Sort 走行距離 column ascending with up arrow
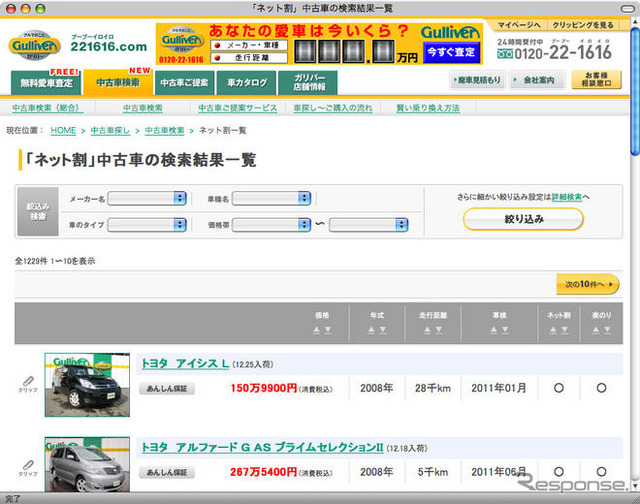Viewport: 640px width, 504px height. click(x=427, y=330)
